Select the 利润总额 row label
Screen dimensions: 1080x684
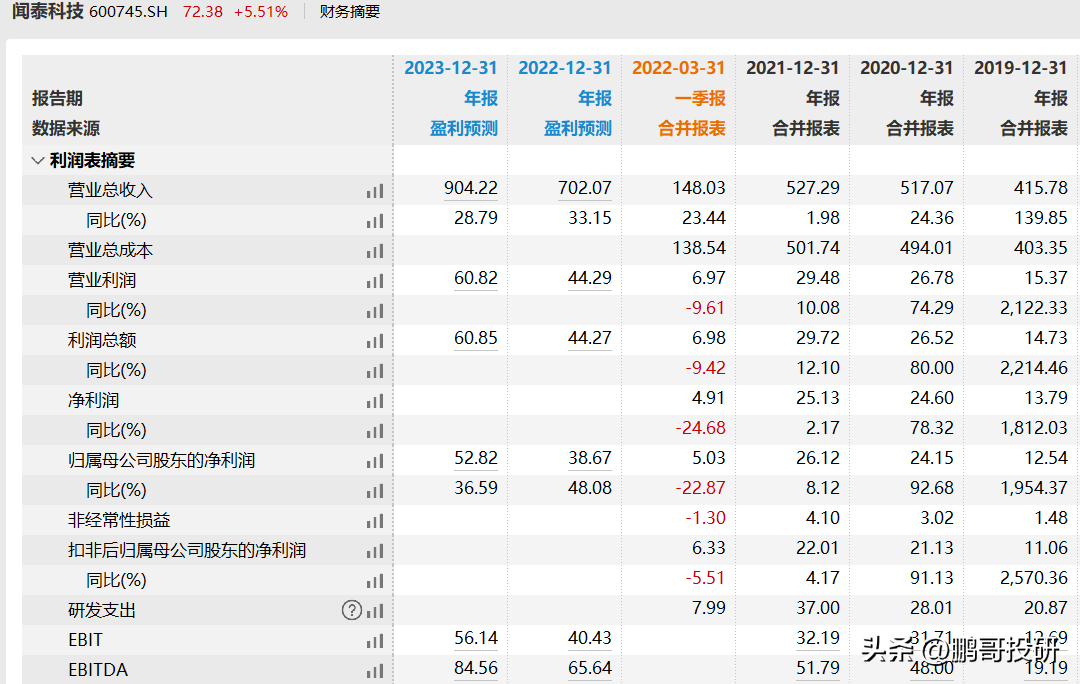click(x=102, y=341)
